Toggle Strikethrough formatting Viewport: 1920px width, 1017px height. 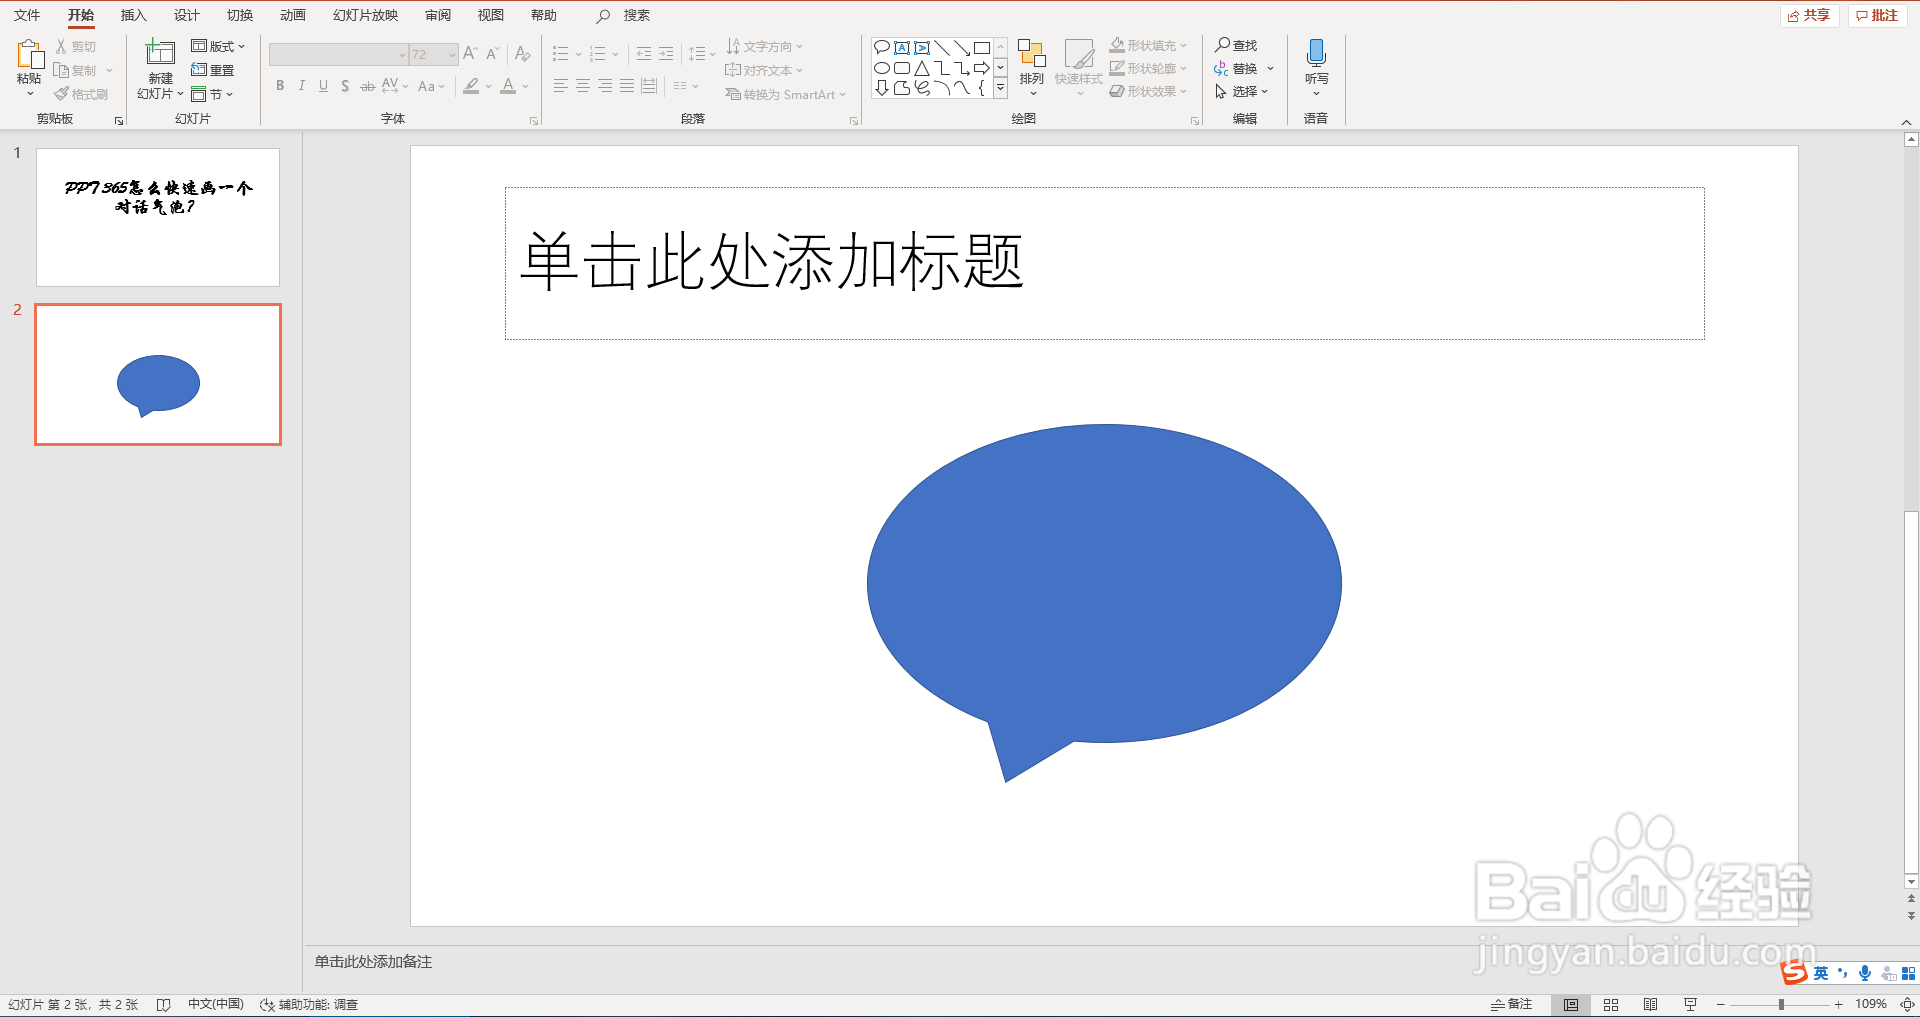(x=367, y=86)
